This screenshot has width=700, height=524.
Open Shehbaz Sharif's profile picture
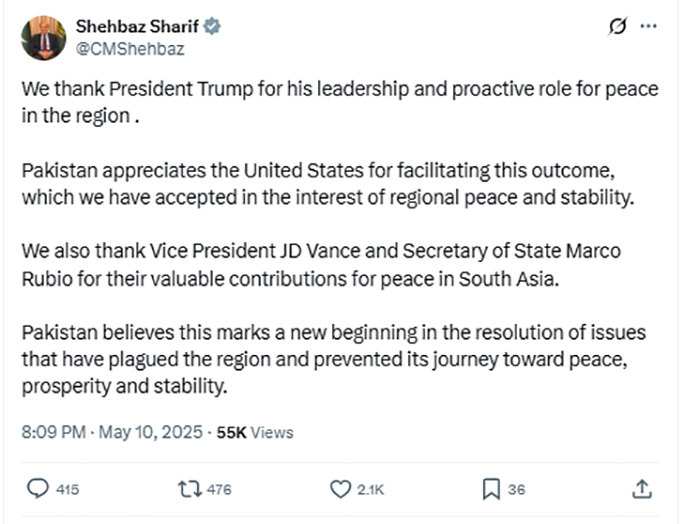coord(44,37)
